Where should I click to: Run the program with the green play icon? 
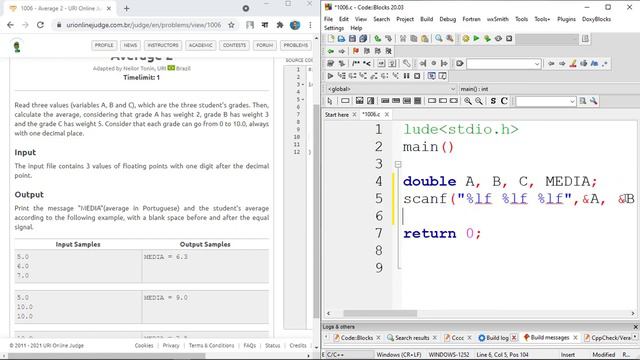(476, 38)
